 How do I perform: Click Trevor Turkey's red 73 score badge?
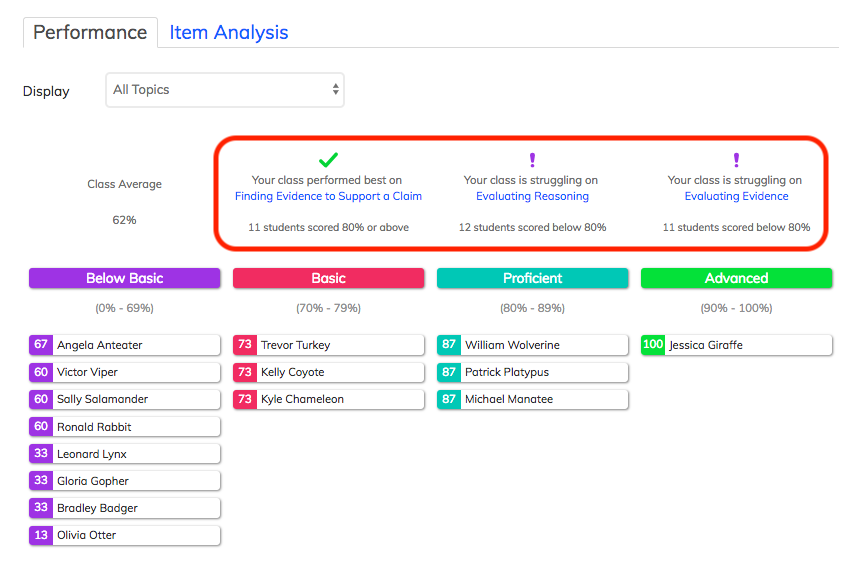tap(245, 344)
